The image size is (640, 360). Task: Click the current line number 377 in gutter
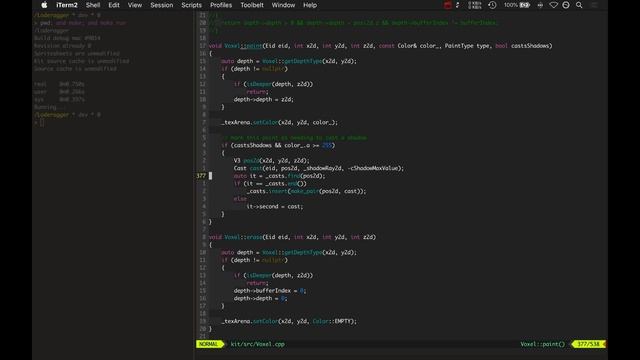pos(201,176)
